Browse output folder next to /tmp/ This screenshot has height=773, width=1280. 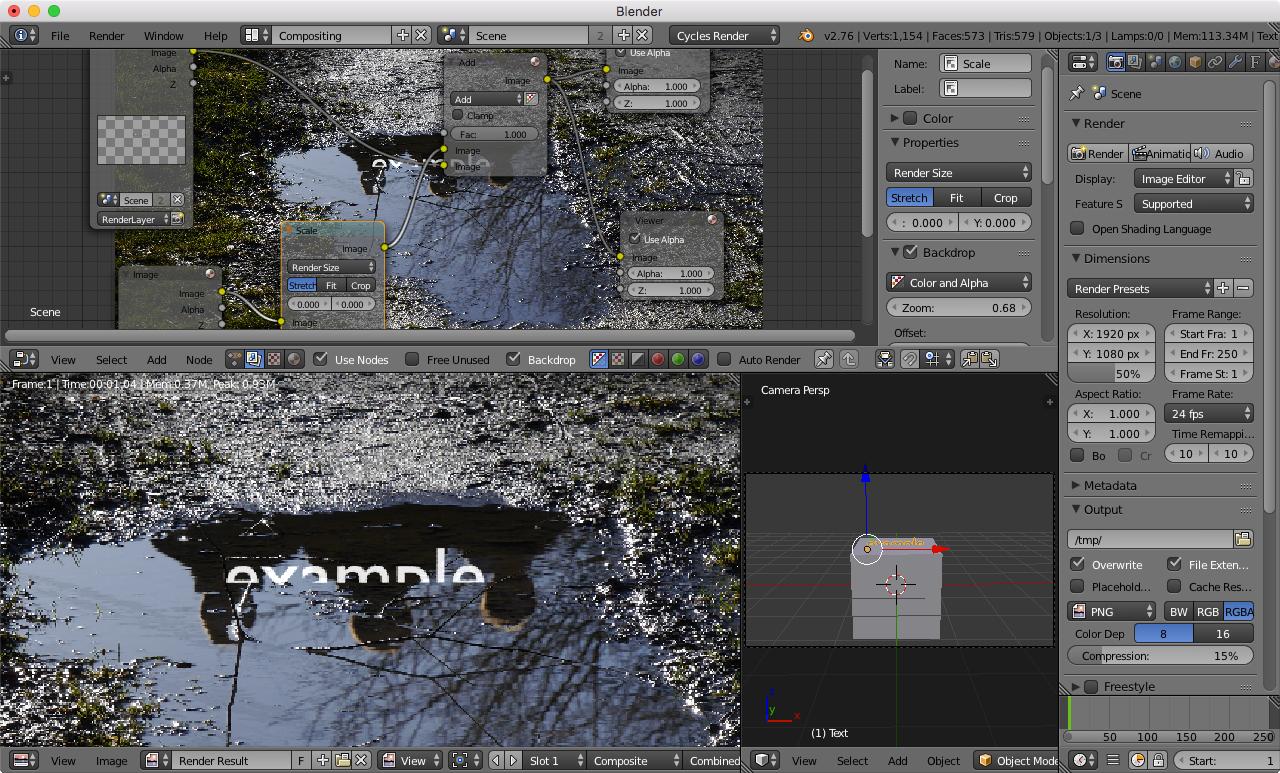point(1243,539)
